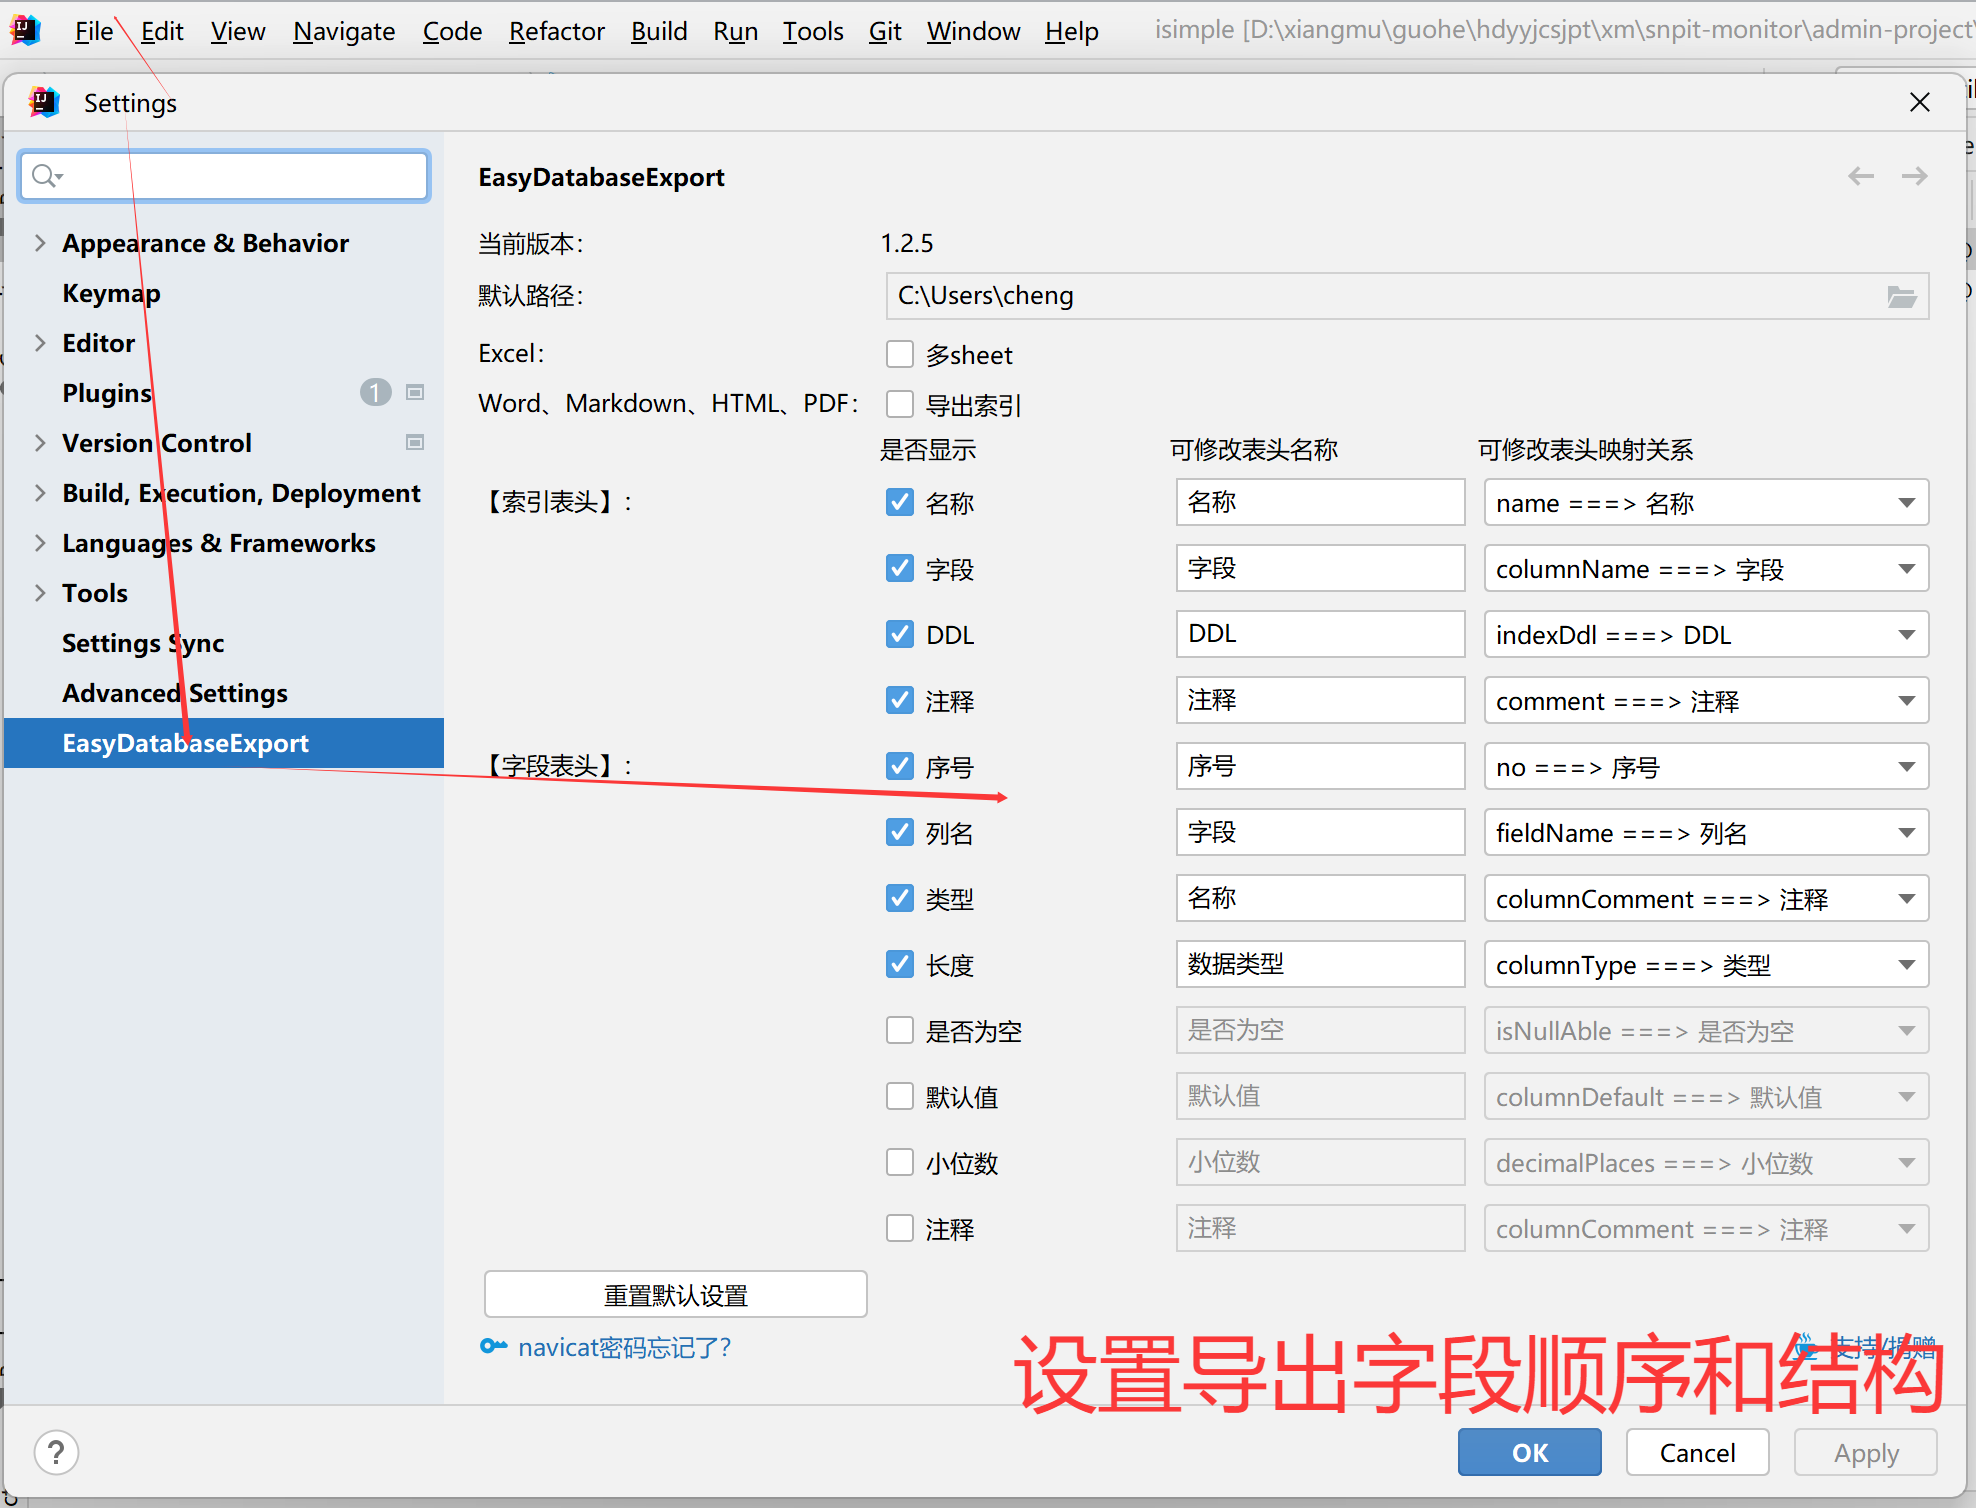Check the 导出索引 checkbox
This screenshot has height=1508, width=1976.
coord(900,404)
